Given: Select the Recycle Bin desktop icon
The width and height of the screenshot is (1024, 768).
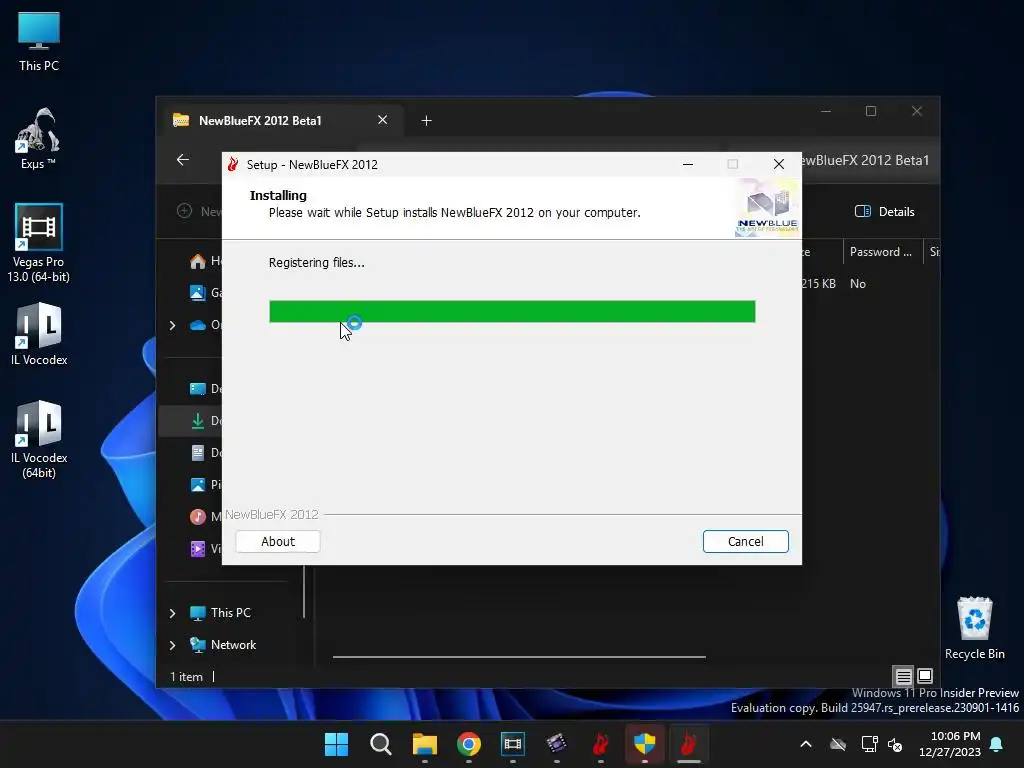Looking at the screenshot, I should point(974,628).
